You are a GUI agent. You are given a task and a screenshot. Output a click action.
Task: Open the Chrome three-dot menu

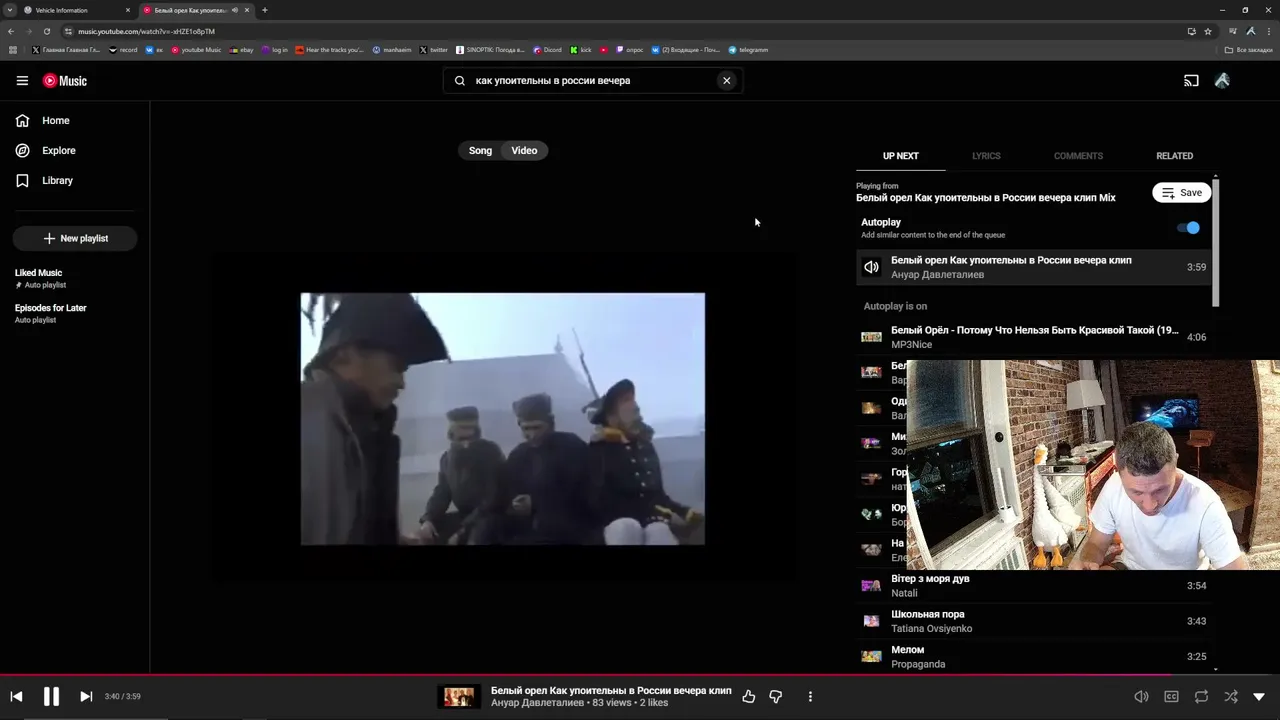pyautogui.click(x=1268, y=31)
